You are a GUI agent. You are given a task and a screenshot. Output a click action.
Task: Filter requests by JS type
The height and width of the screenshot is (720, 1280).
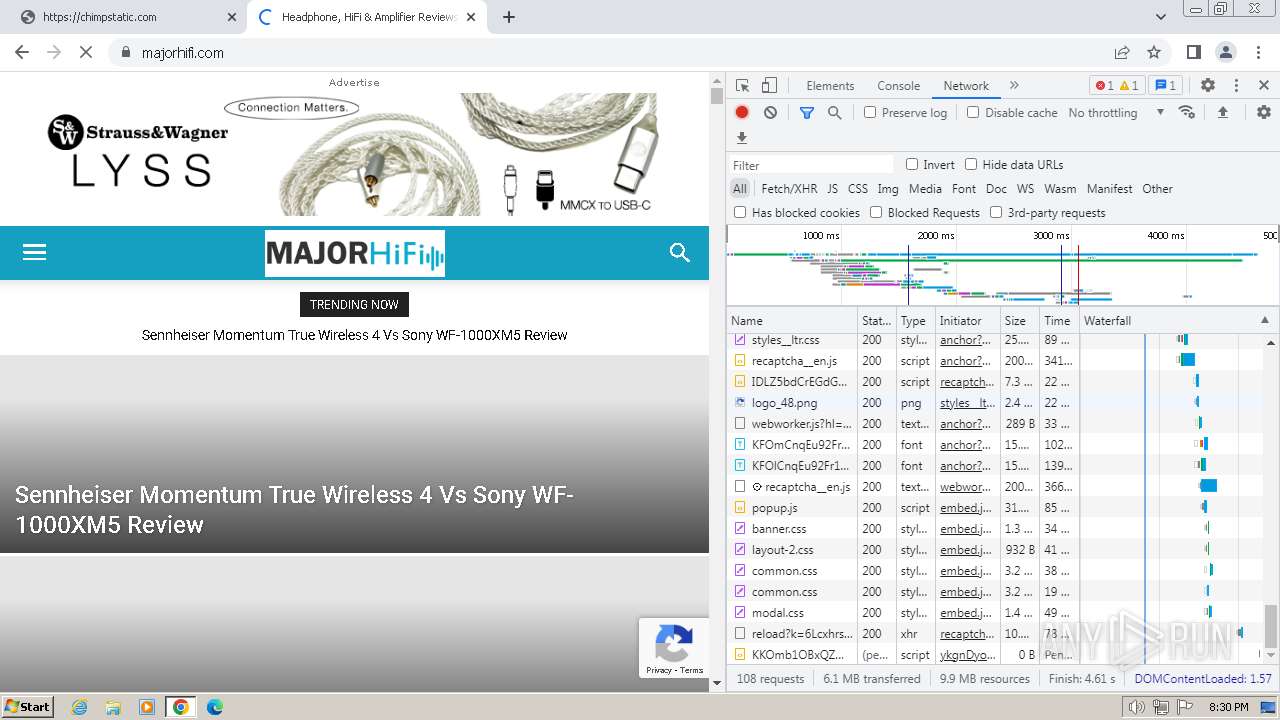point(832,189)
